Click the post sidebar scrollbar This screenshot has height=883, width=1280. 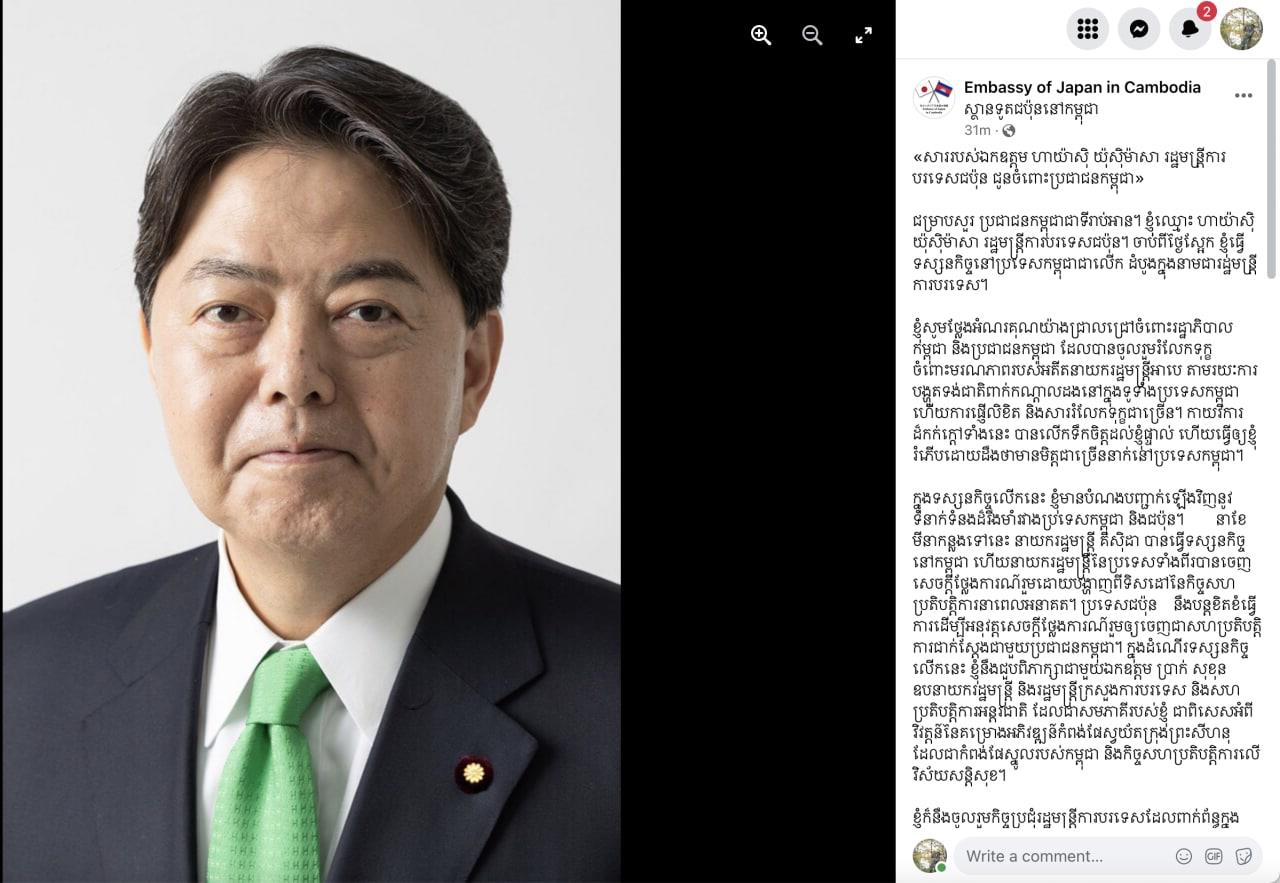click(x=1272, y=168)
